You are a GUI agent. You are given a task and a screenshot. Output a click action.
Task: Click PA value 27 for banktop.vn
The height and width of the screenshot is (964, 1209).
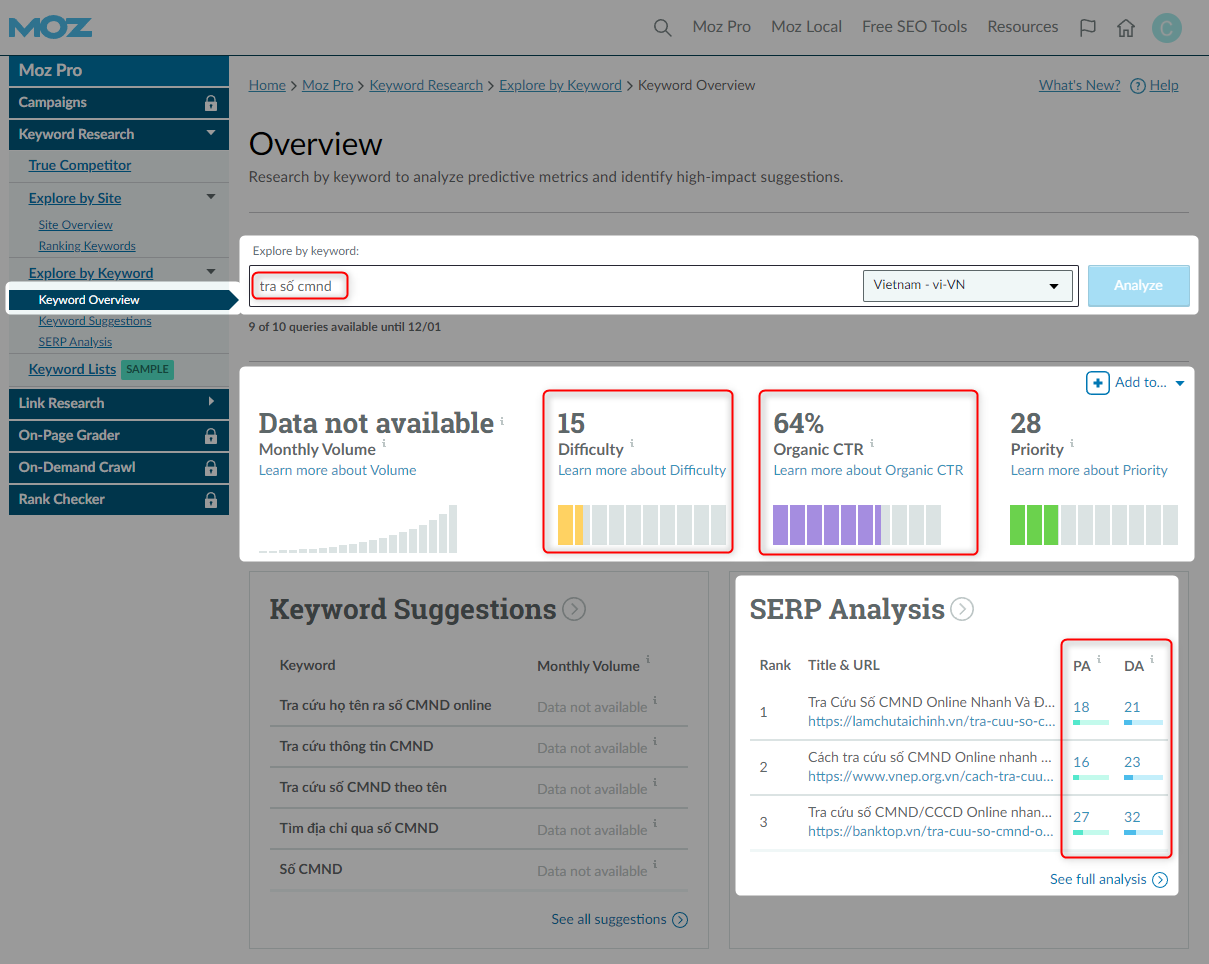click(1081, 817)
